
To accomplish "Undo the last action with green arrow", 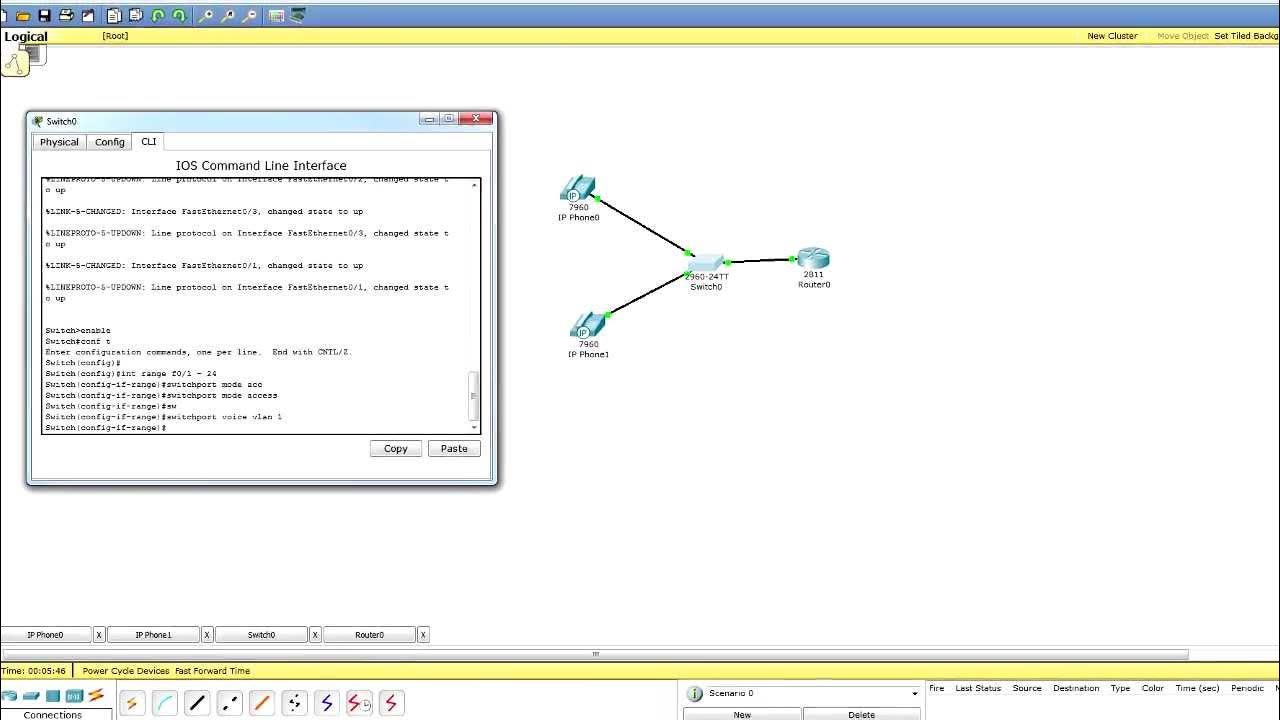I will click(x=158, y=16).
